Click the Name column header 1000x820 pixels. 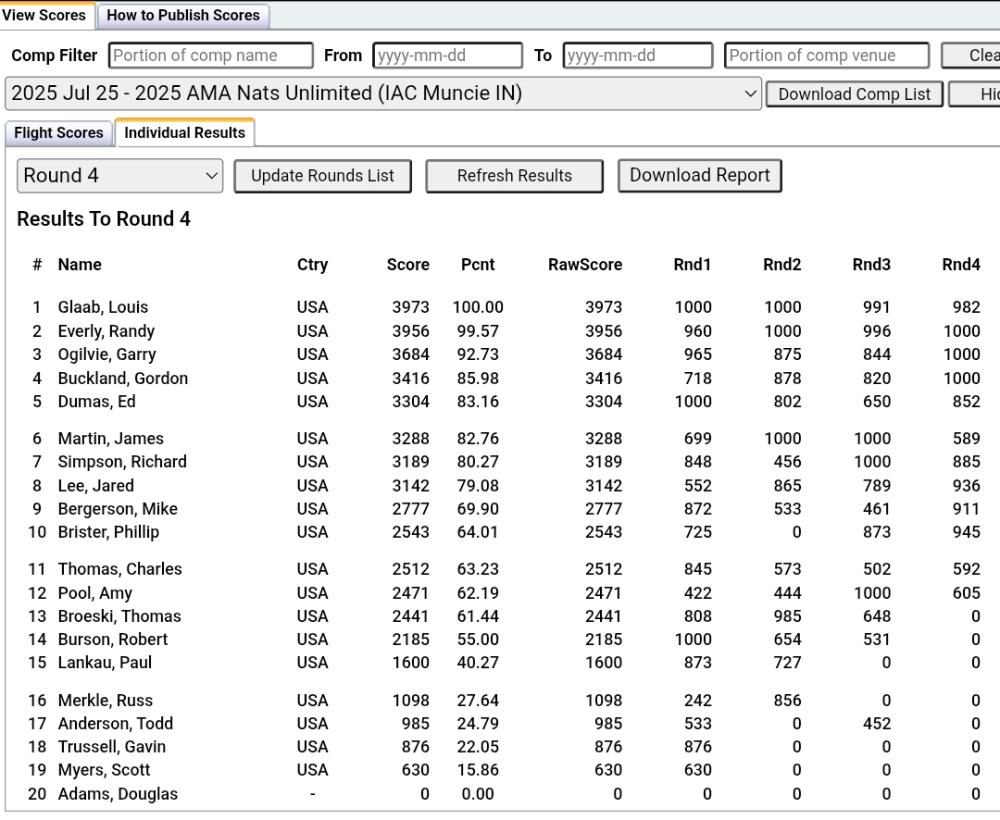(80, 265)
